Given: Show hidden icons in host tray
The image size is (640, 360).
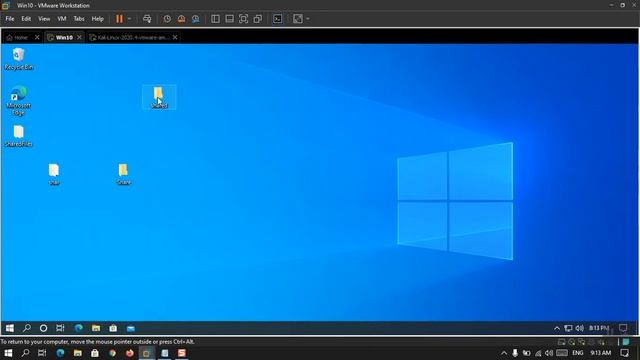Looking at the screenshot, I should pyautogui.click(x=504, y=353).
